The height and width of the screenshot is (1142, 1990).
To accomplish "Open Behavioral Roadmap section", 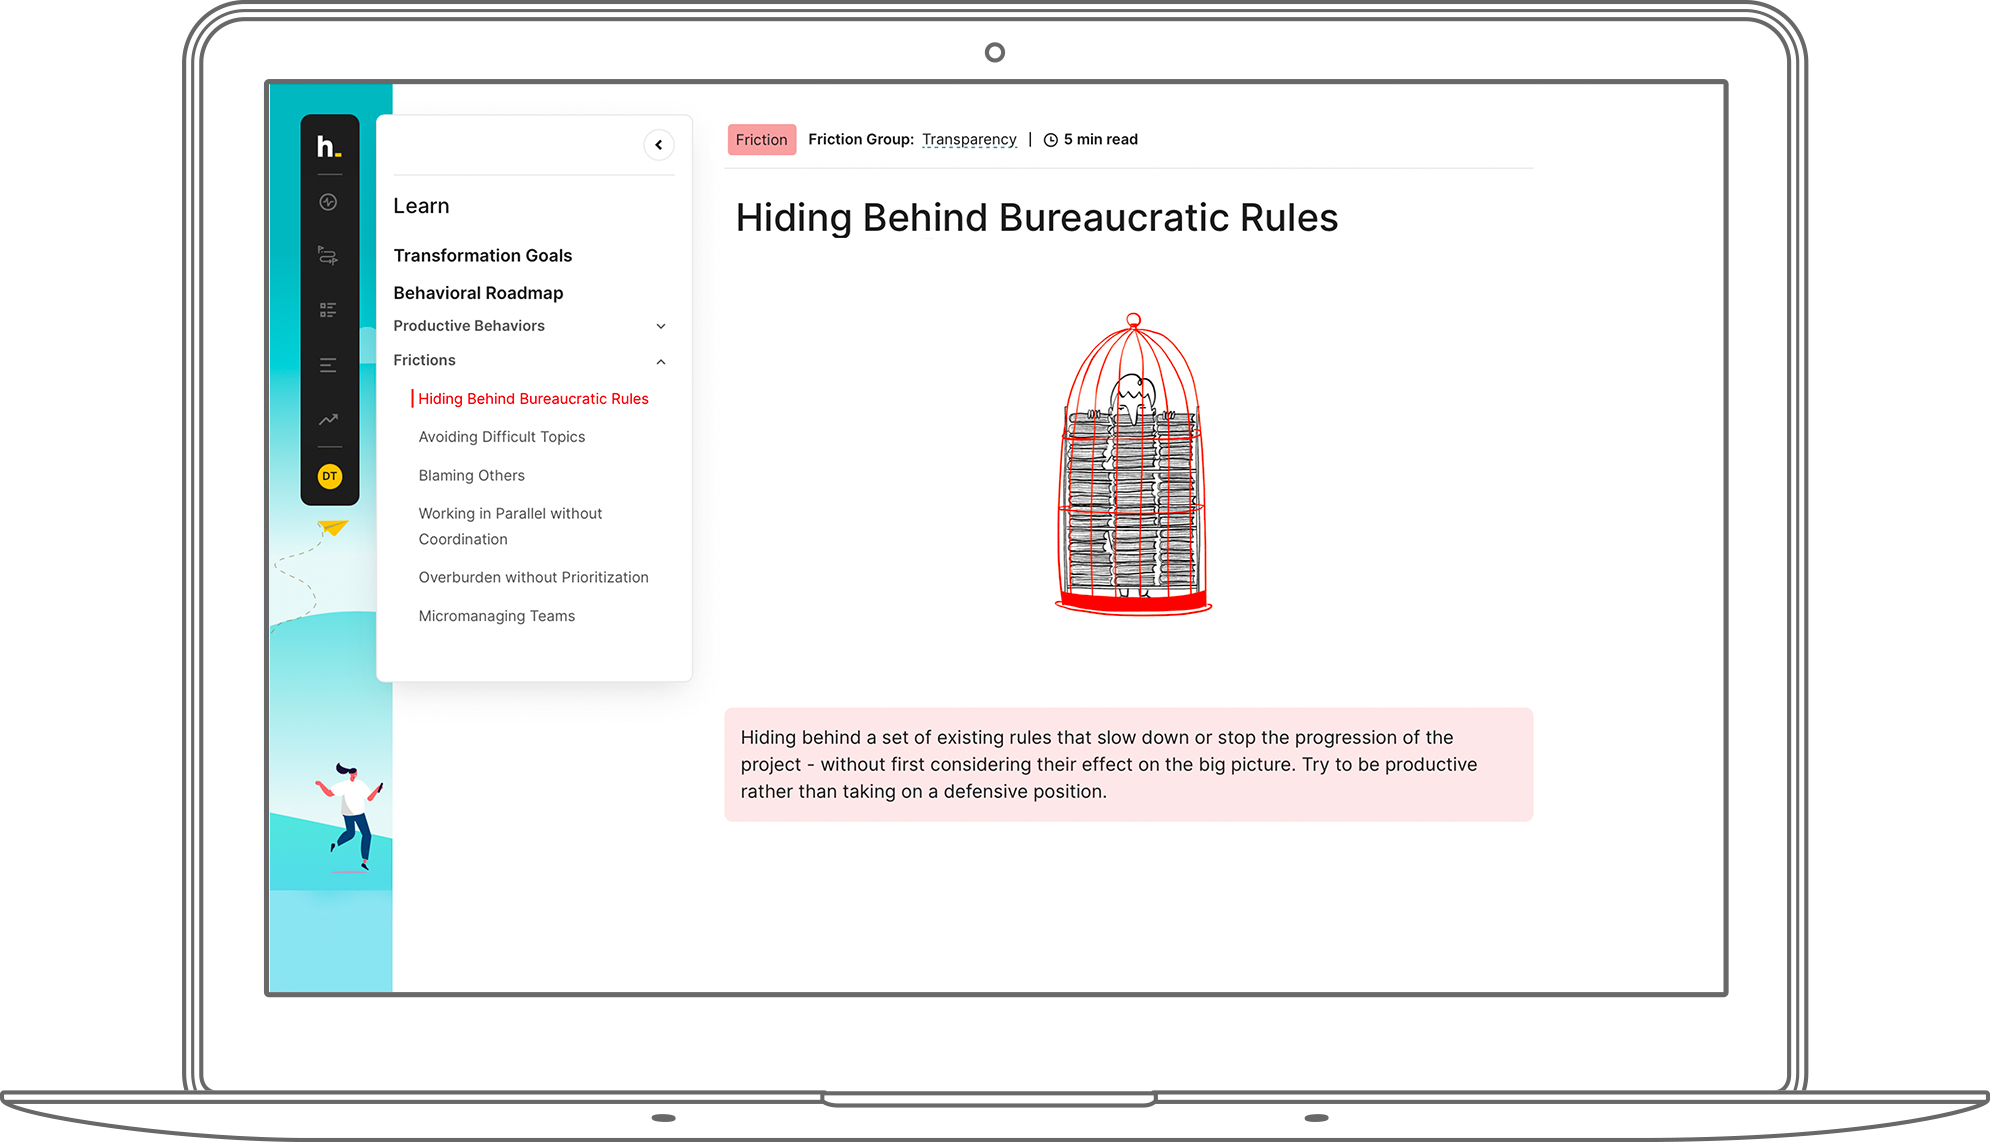I will [478, 293].
